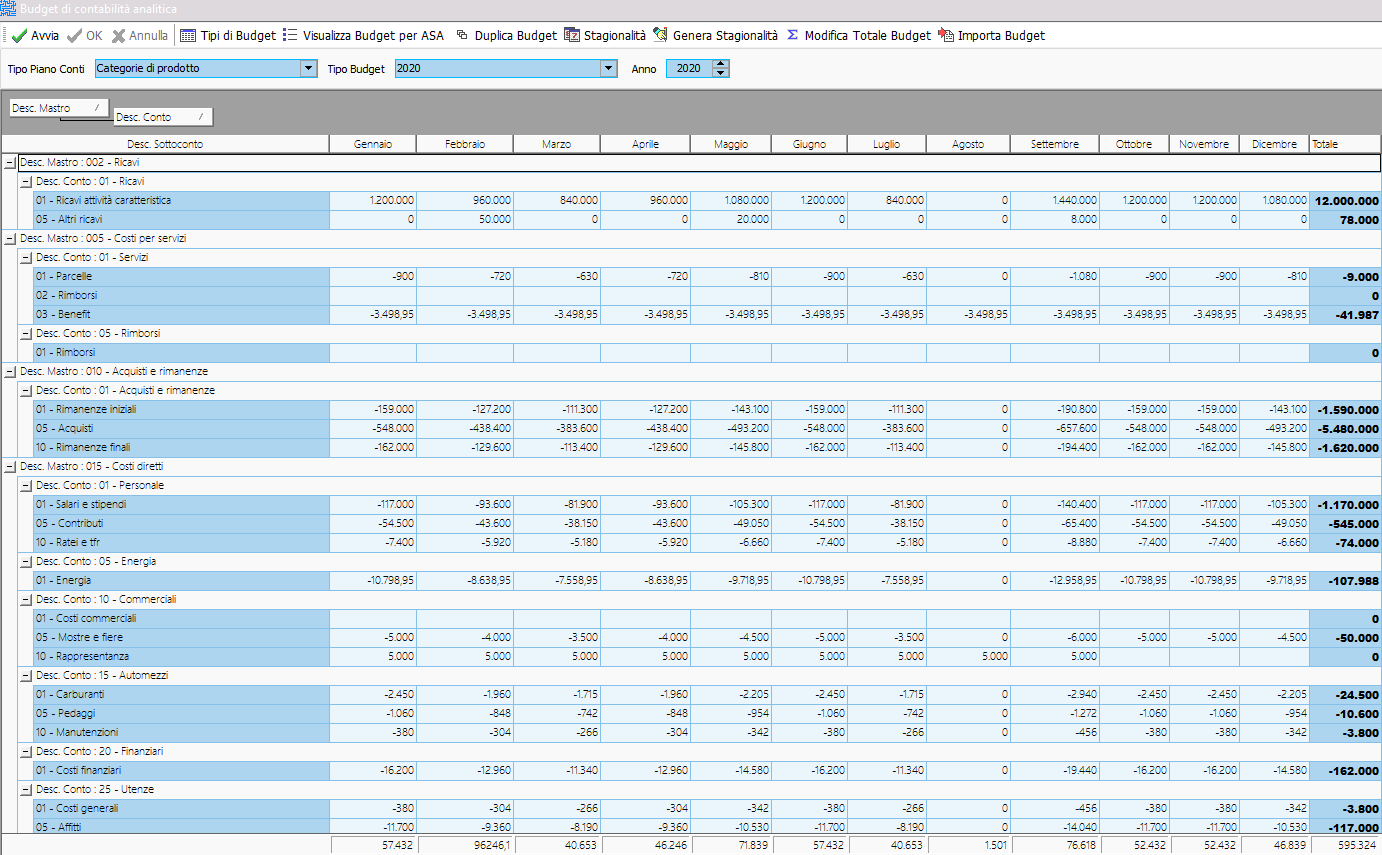Click the Modifica Totale Budget sigma icon
Viewport: 1382px width, 855px height.
click(793, 35)
